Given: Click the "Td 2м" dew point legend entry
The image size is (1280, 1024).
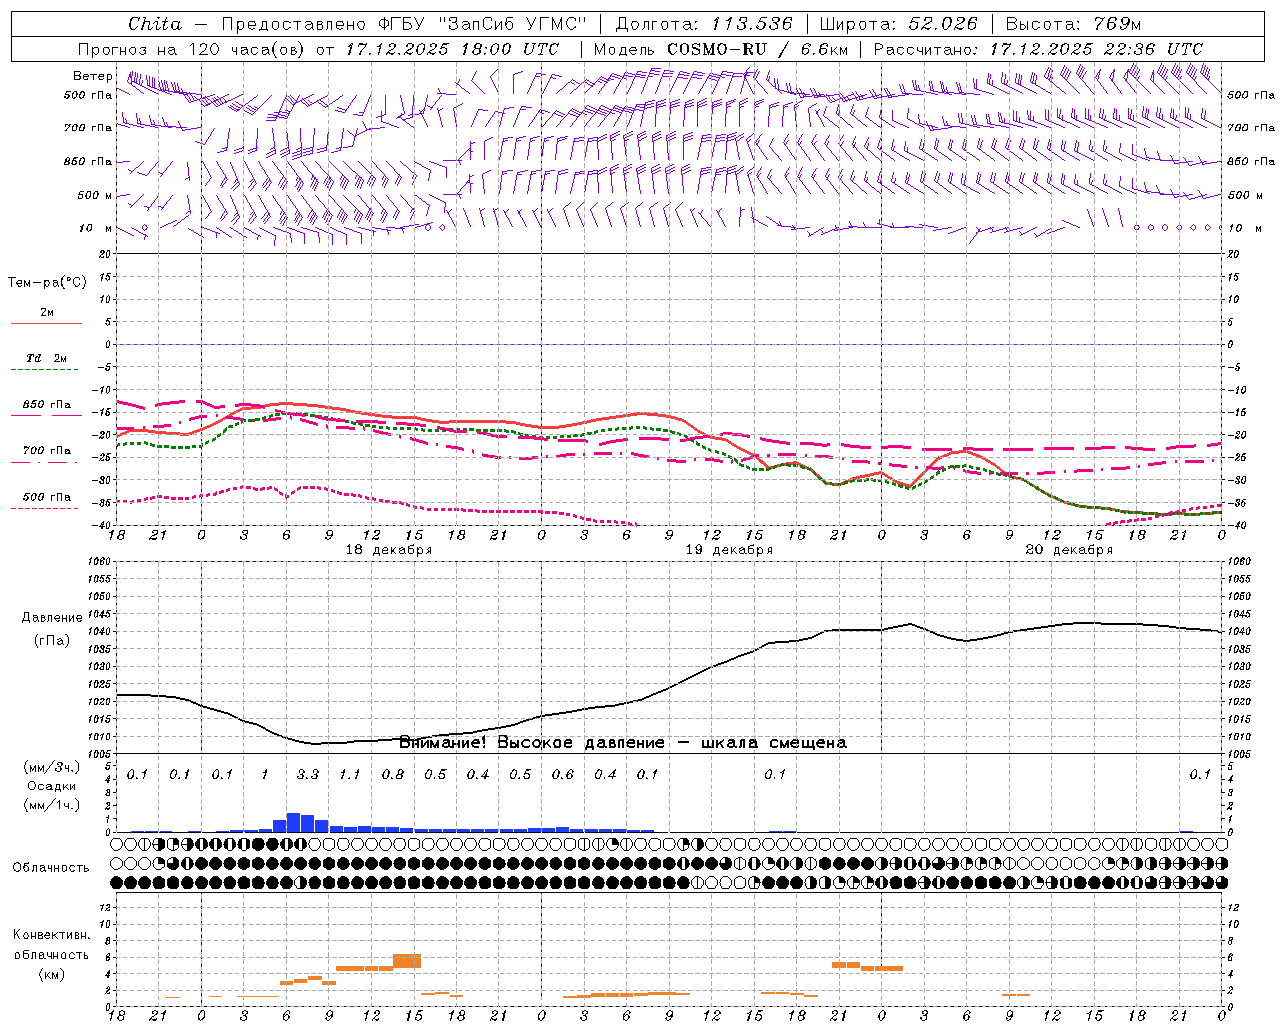Looking at the screenshot, I should pyautogui.click(x=47, y=358).
